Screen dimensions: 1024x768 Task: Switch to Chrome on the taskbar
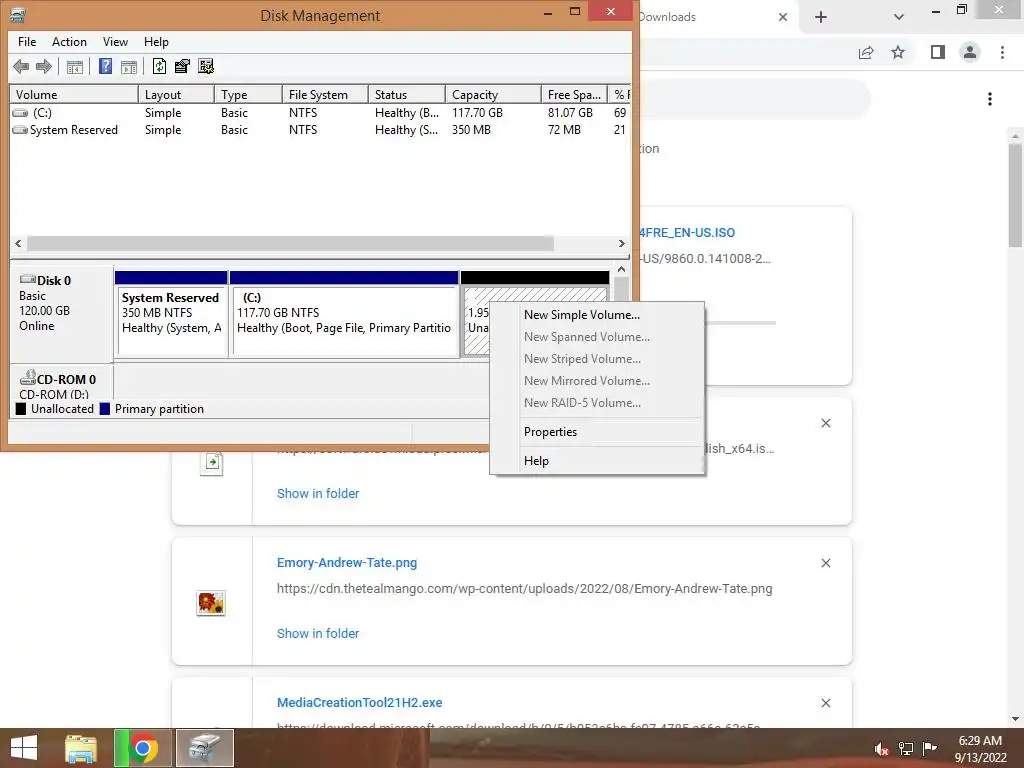142,748
